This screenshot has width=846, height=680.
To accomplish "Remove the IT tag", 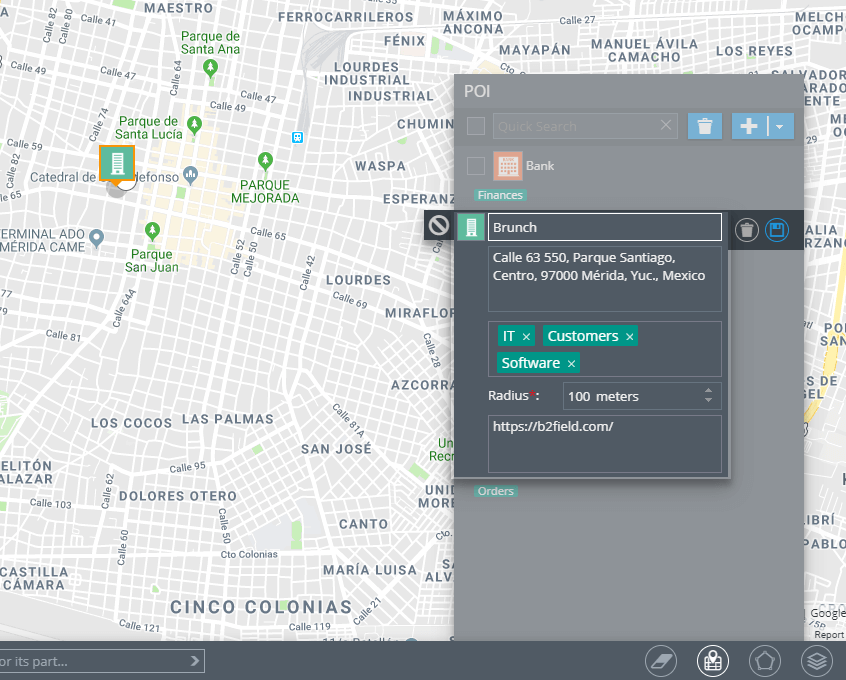I will click(527, 337).
